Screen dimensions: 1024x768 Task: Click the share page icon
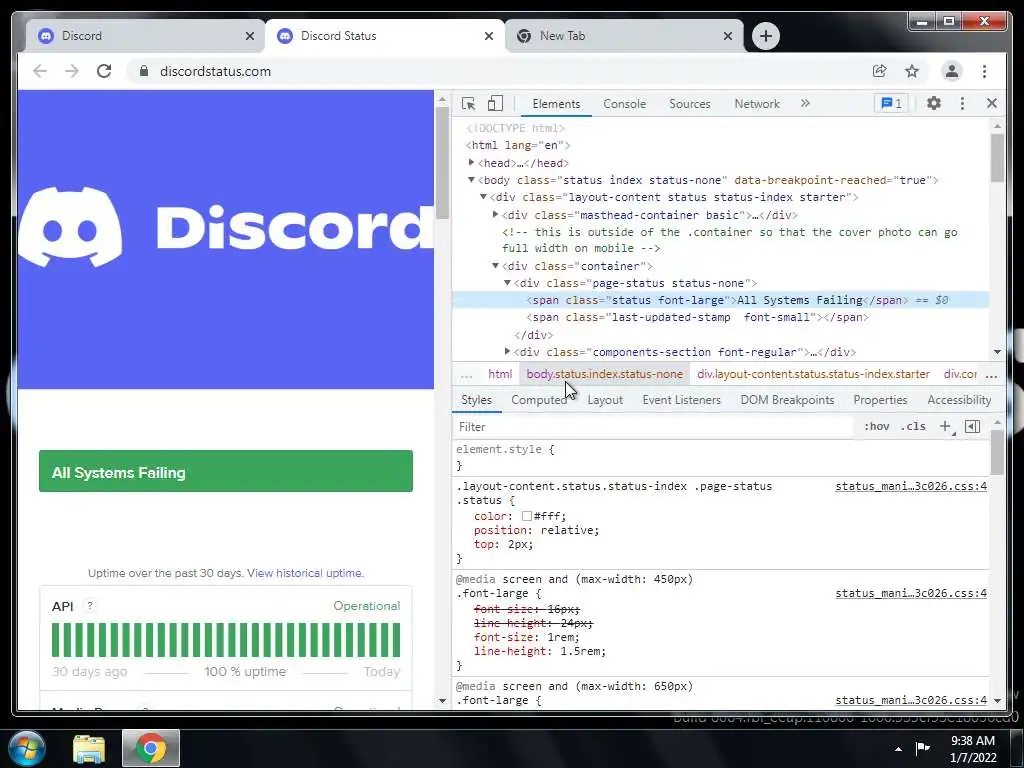[880, 71]
